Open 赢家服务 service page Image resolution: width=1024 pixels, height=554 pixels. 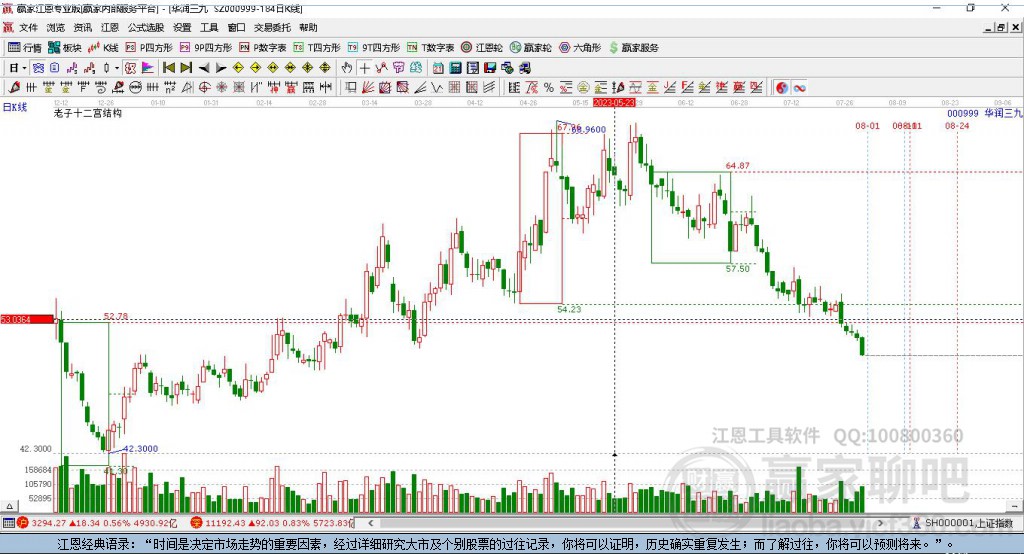tap(633, 48)
